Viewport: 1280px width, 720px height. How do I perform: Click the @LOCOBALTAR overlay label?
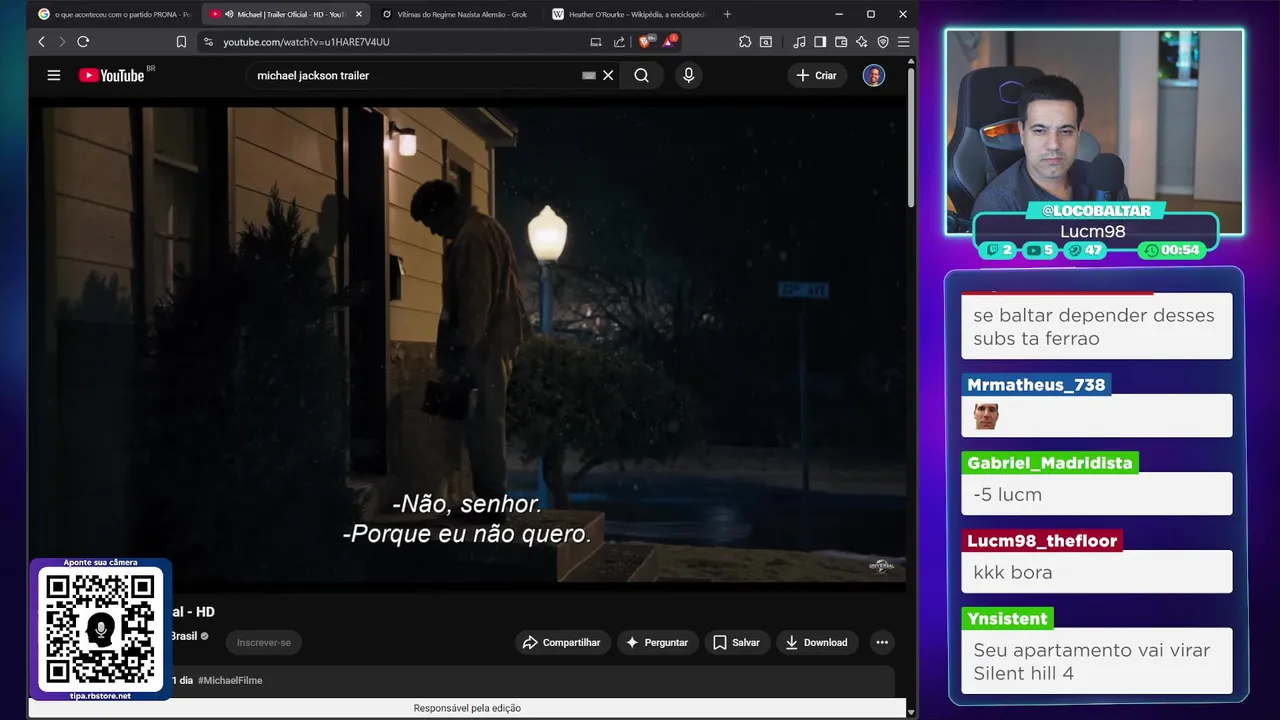click(1096, 211)
